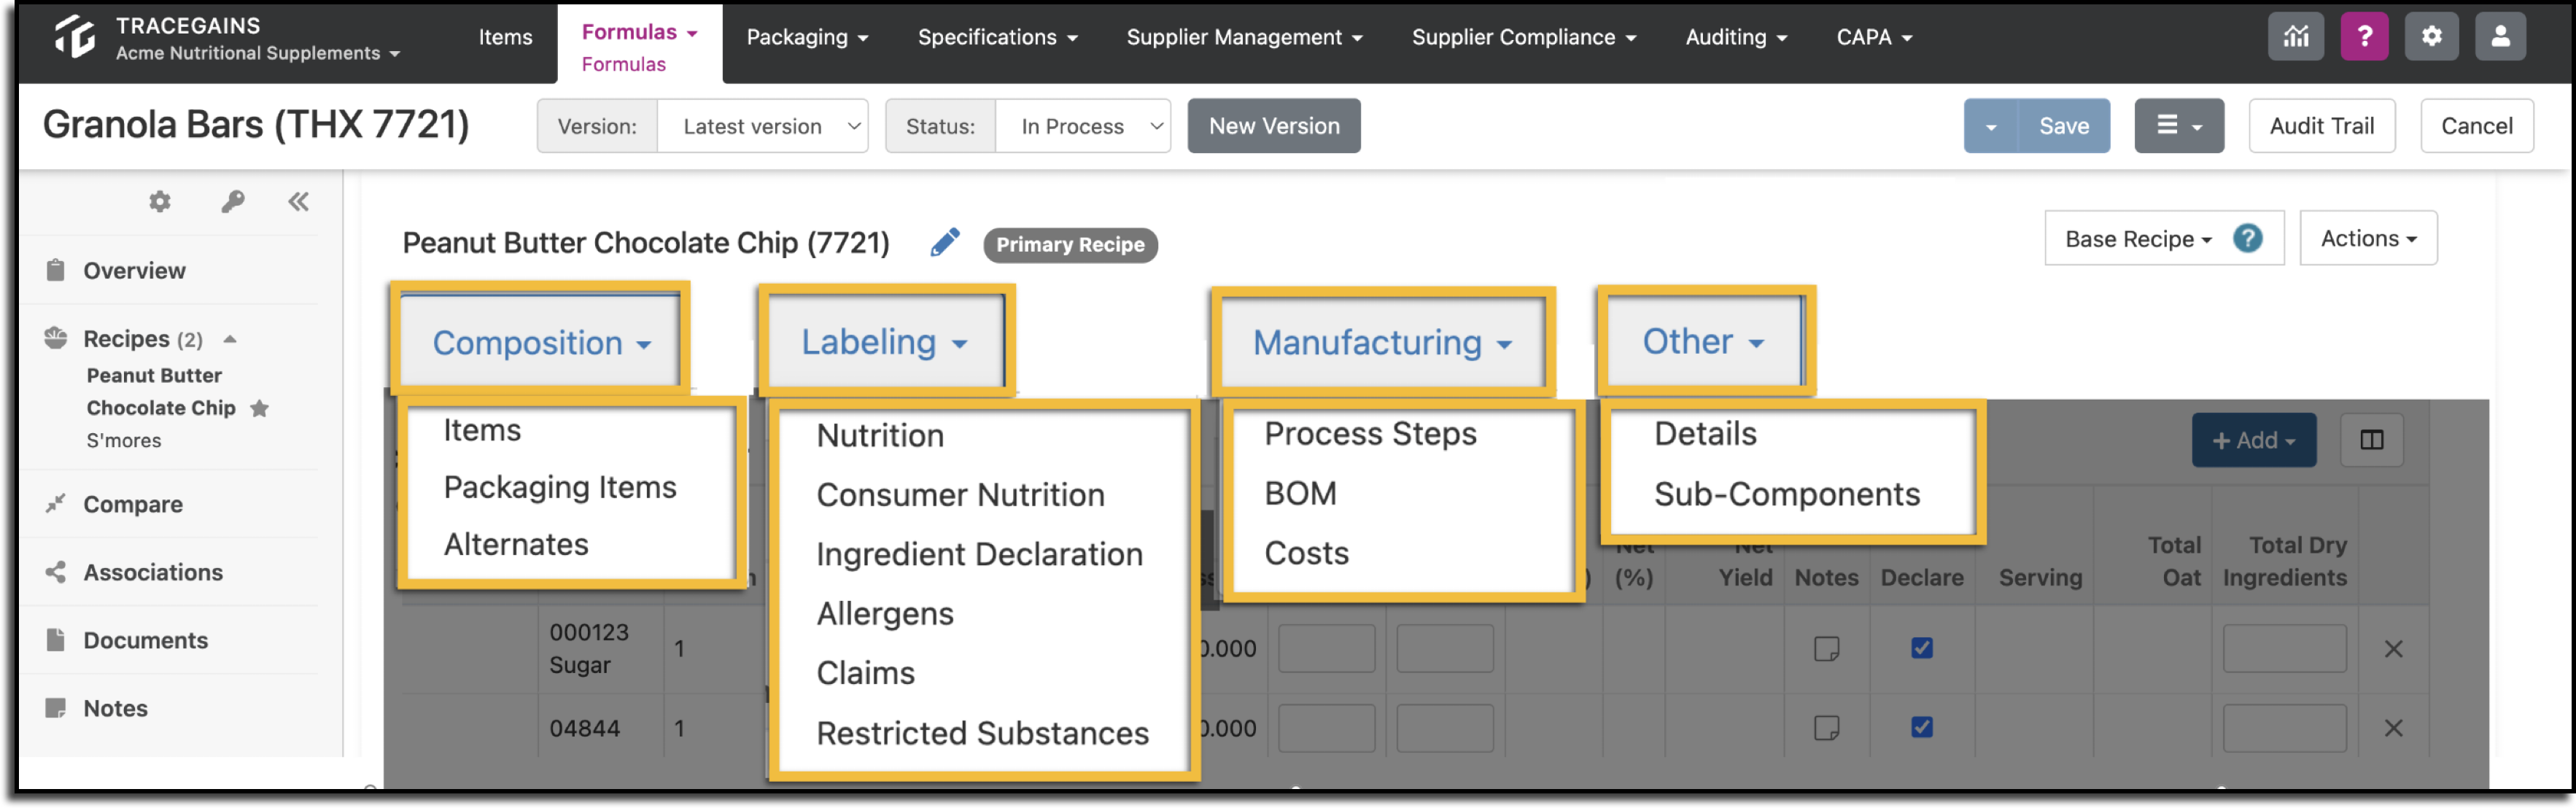Expand the Actions dropdown
This screenshot has width=2576, height=808.
[2367, 239]
